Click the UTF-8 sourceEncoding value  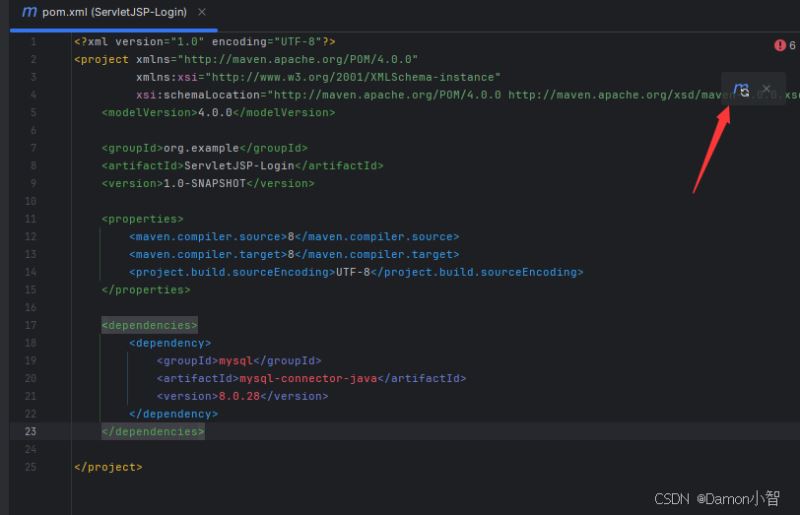coord(352,272)
